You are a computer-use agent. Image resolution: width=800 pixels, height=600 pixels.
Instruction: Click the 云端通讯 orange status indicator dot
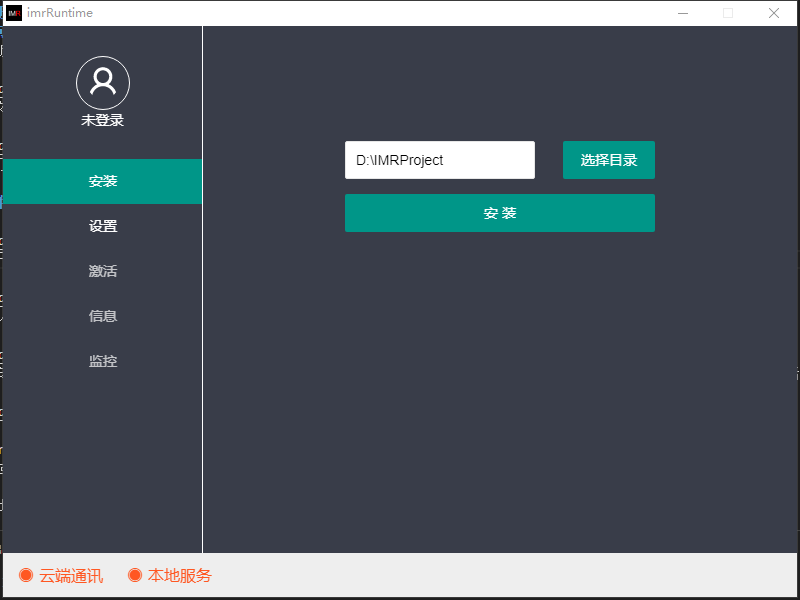point(26,575)
